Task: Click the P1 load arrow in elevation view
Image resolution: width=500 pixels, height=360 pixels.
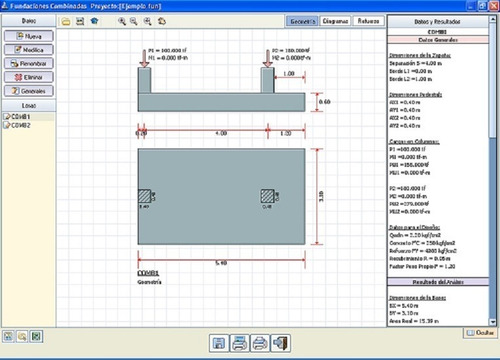Action: click(x=144, y=58)
